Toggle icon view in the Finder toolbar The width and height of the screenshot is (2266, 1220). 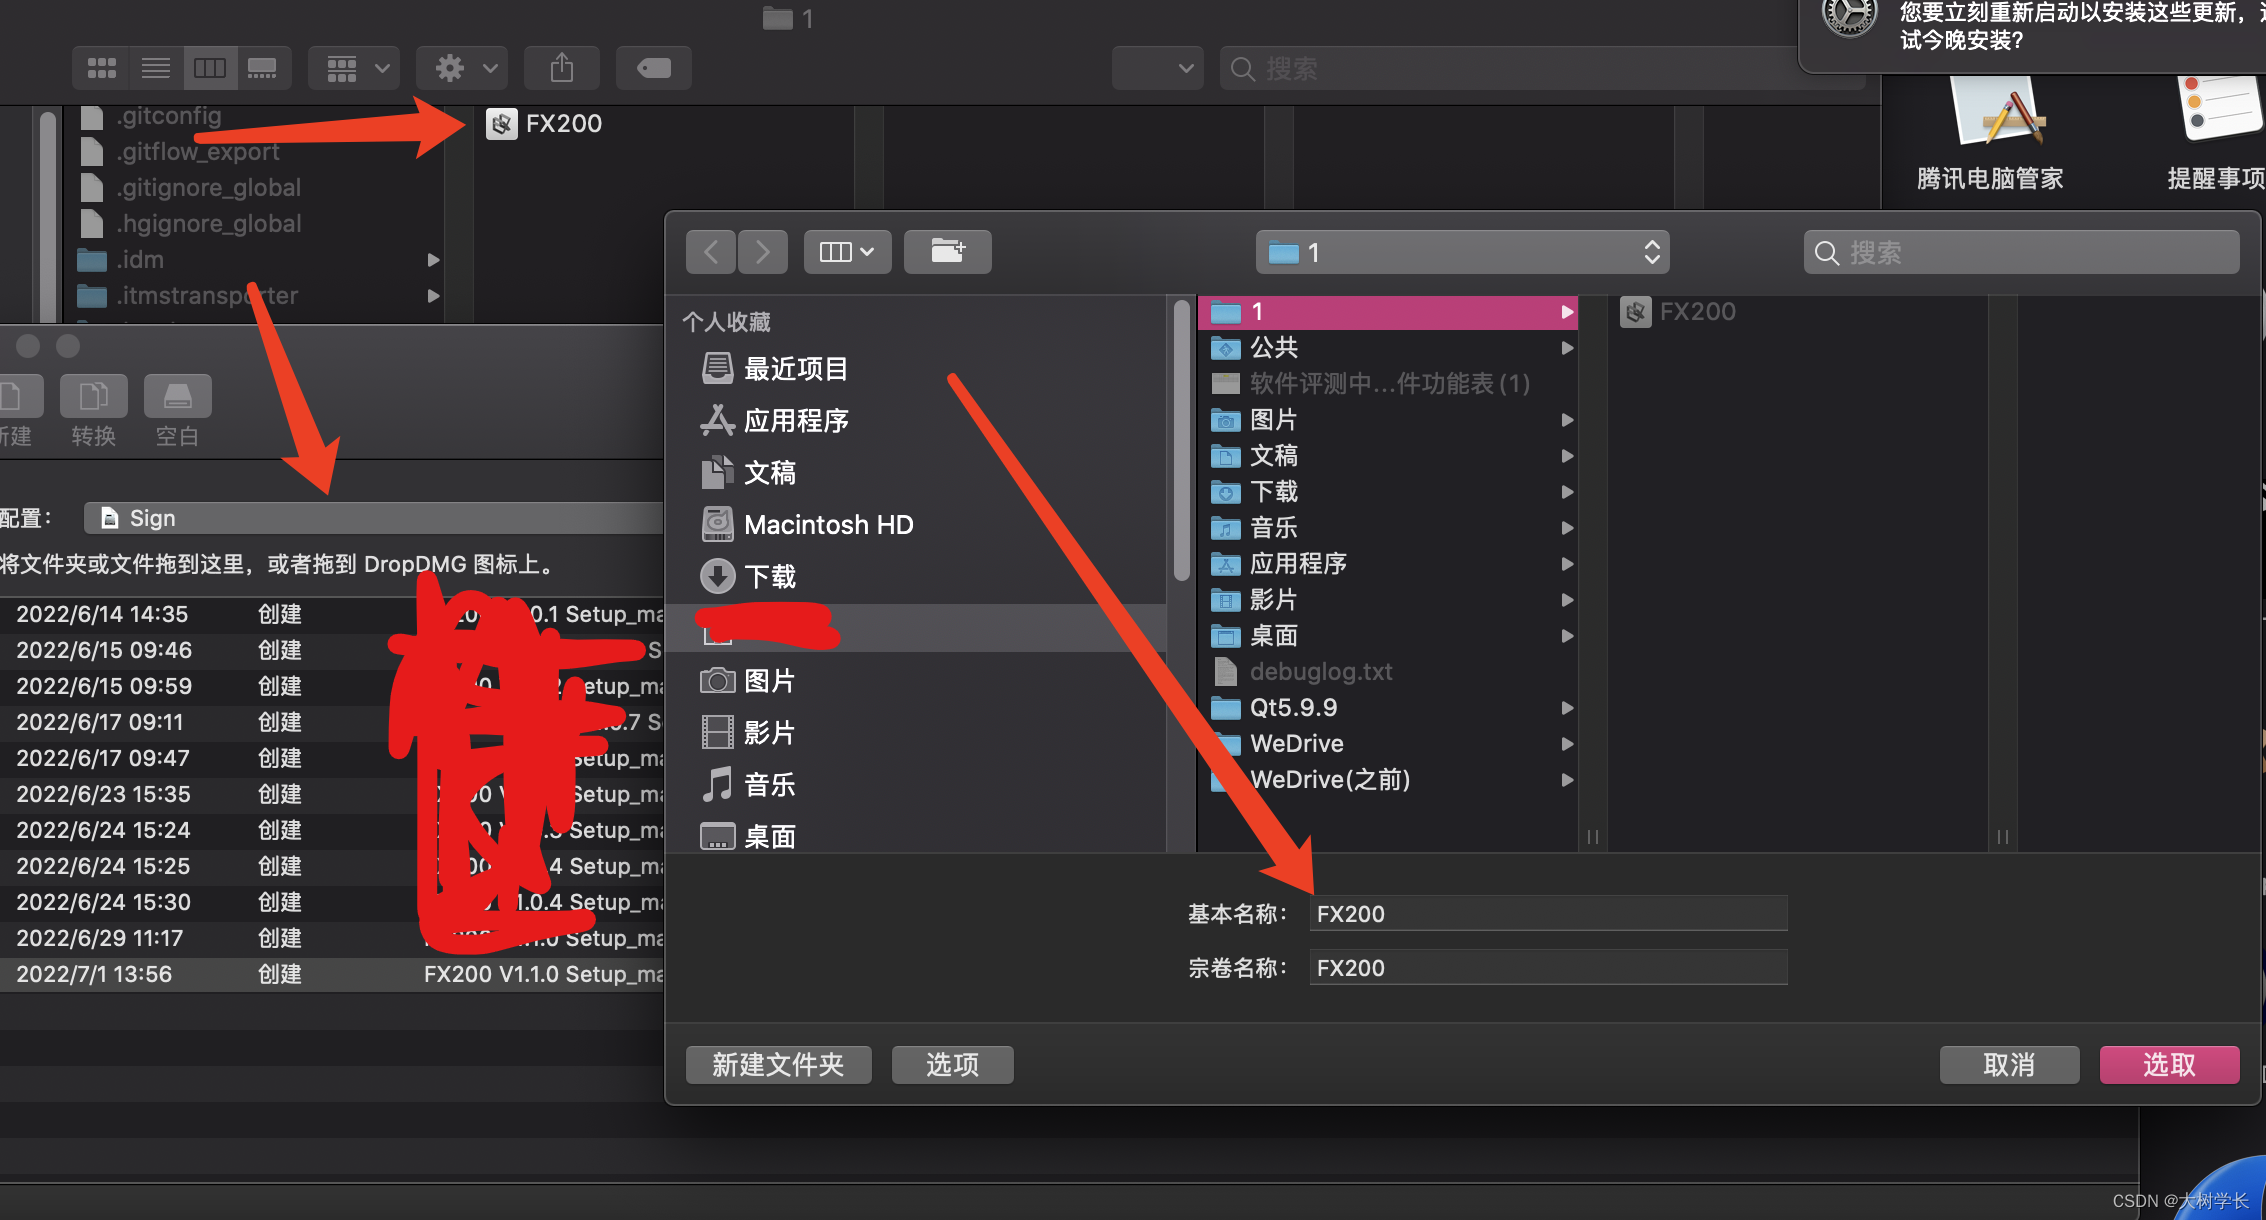[x=101, y=67]
